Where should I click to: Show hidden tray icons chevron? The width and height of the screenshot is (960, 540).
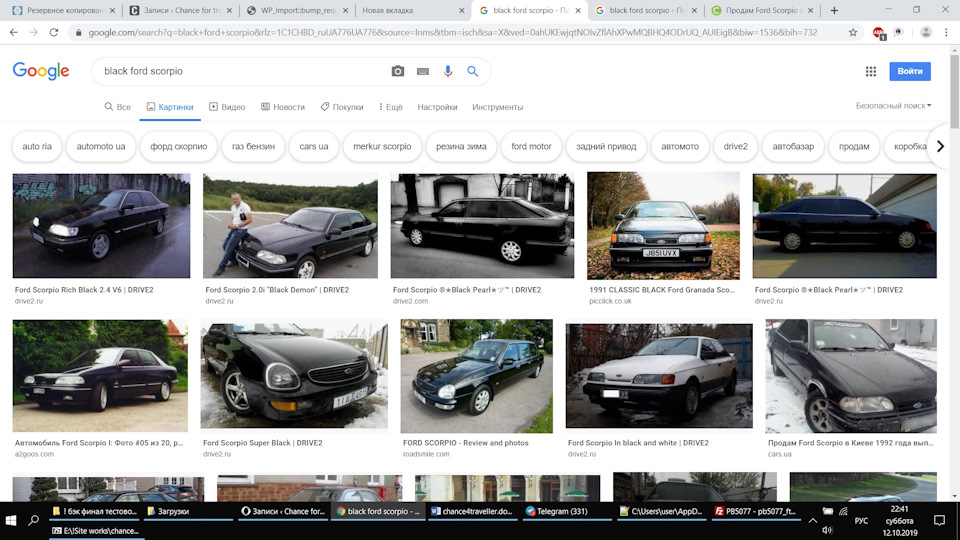point(812,520)
